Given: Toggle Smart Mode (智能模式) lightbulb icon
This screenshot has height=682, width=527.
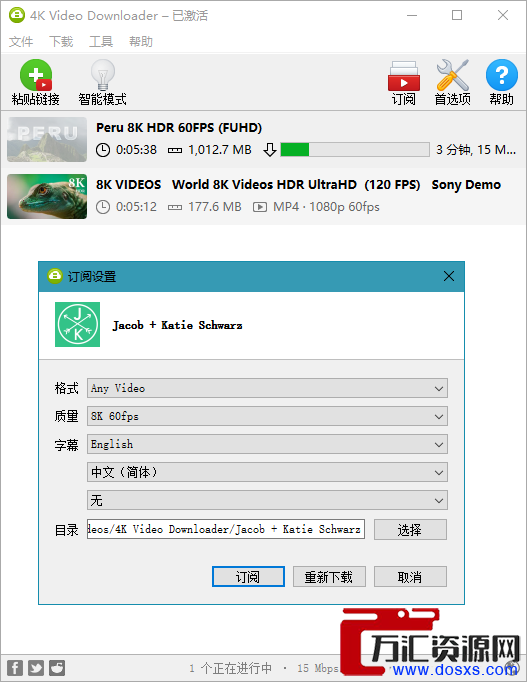Looking at the screenshot, I should (x=103, y=75).
